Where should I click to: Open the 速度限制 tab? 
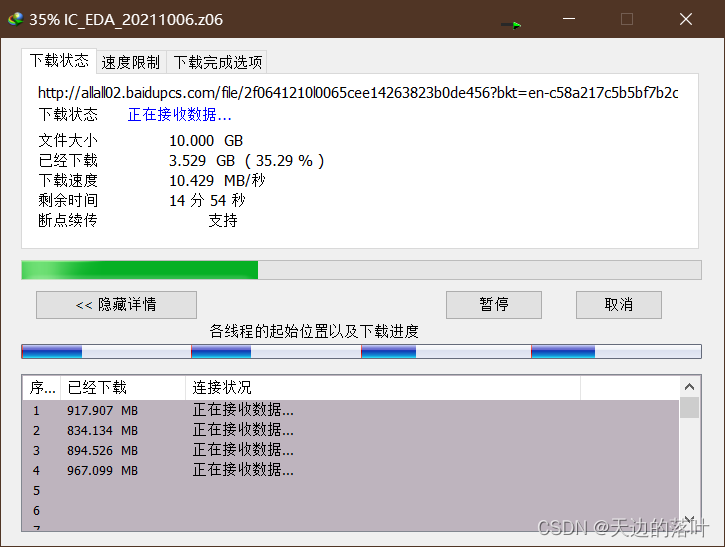[131, 62]
